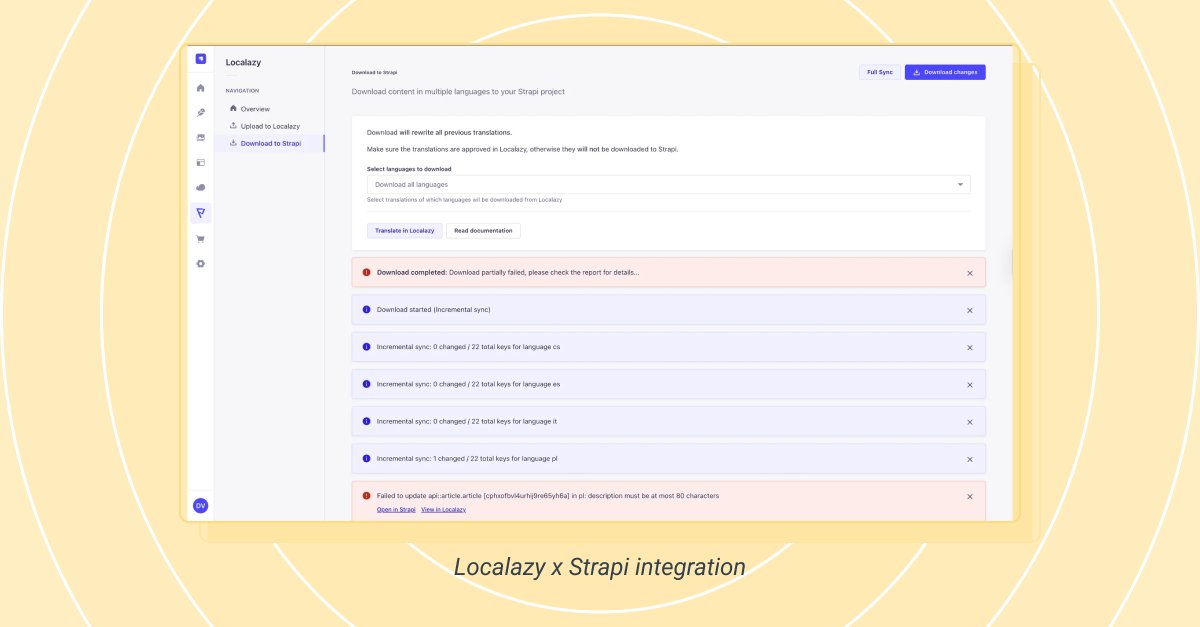
Task: Open the Settings gear icon
Action: click(x=201, y=264)
